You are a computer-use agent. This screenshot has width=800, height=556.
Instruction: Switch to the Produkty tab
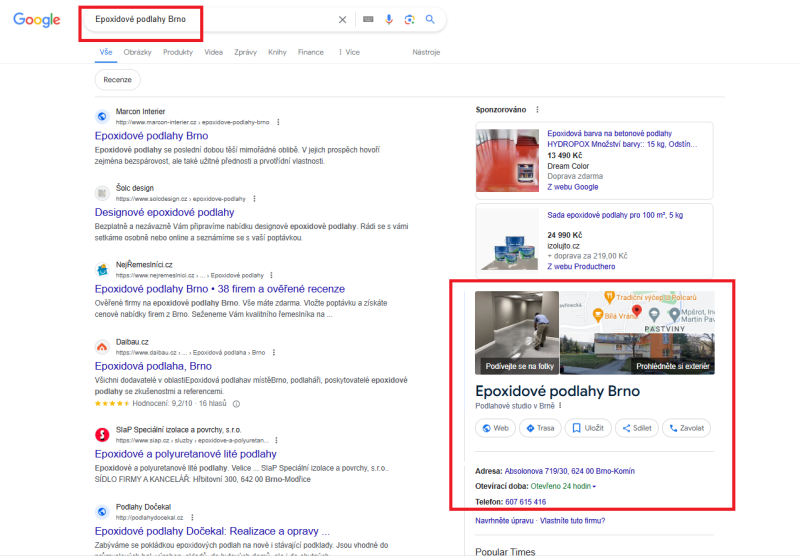point(178,52)
